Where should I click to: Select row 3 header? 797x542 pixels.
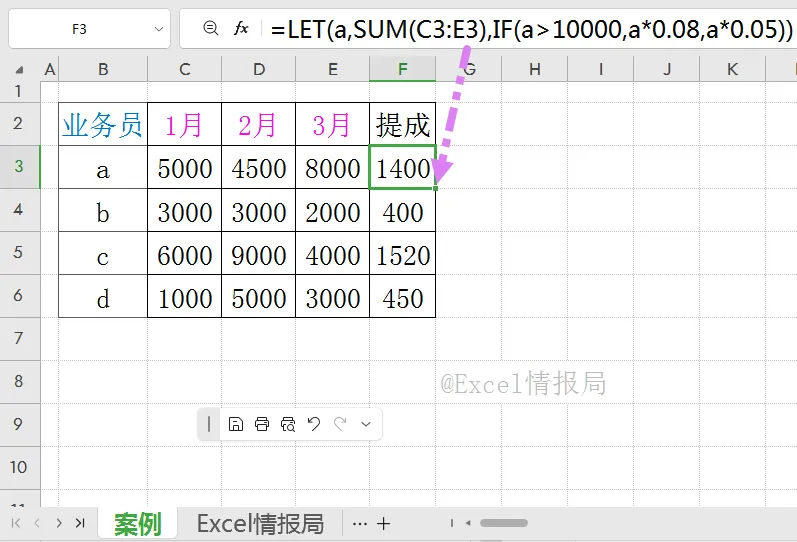19,166
